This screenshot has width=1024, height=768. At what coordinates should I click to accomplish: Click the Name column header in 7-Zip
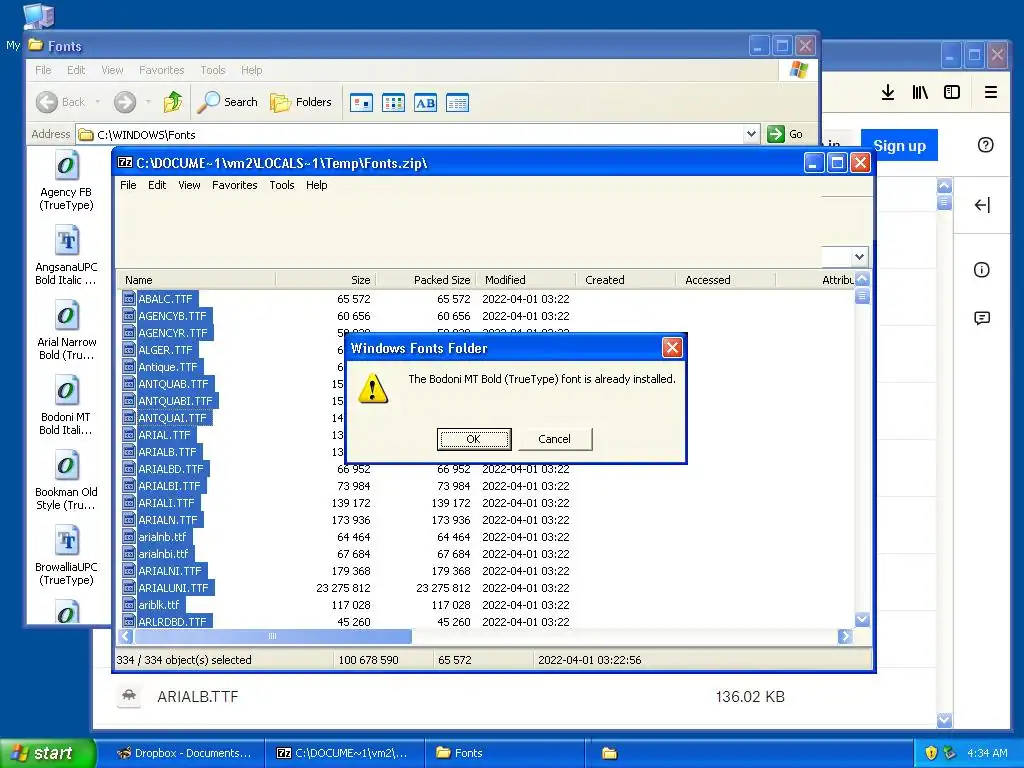pos(196,280)
